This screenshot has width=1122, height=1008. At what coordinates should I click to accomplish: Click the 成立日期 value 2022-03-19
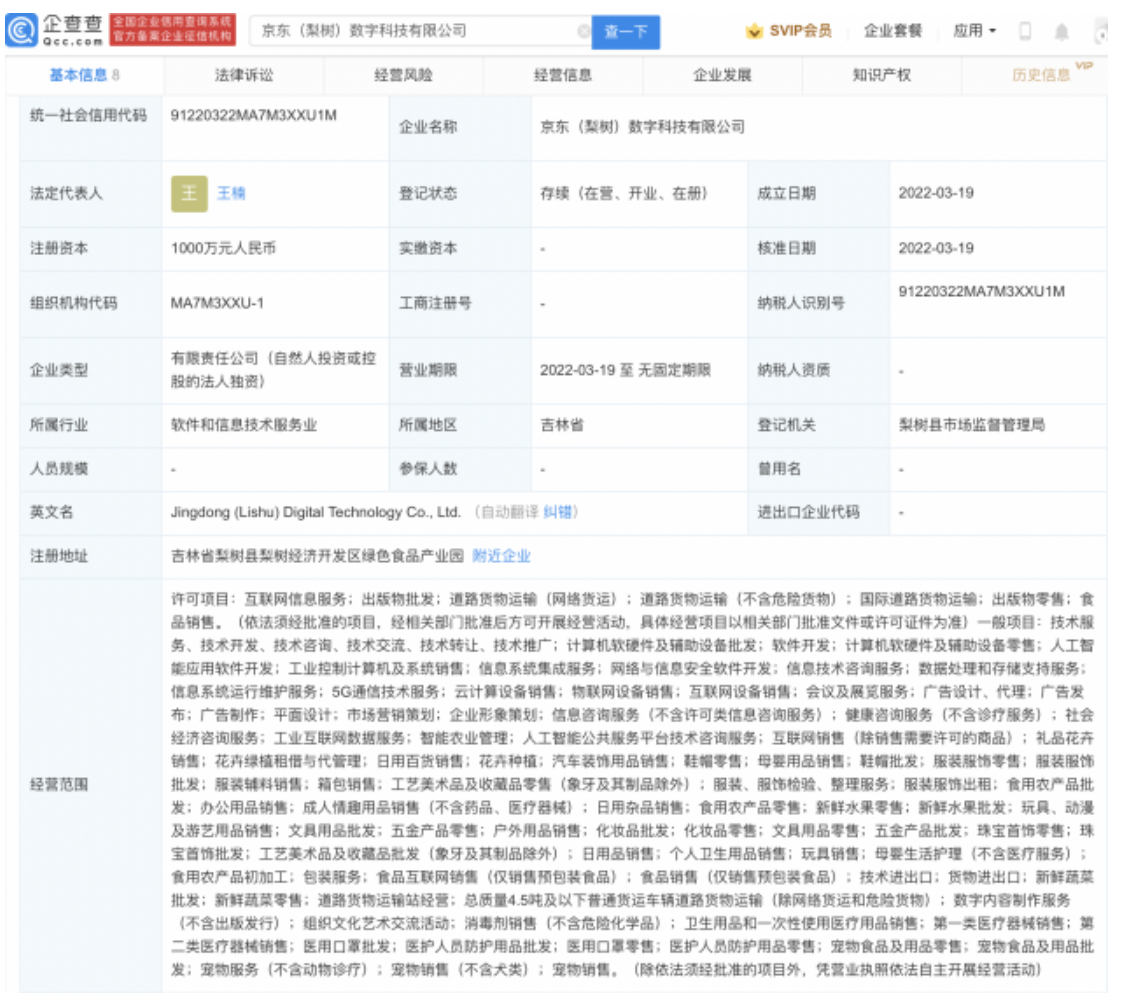click(x=936, y=193)
